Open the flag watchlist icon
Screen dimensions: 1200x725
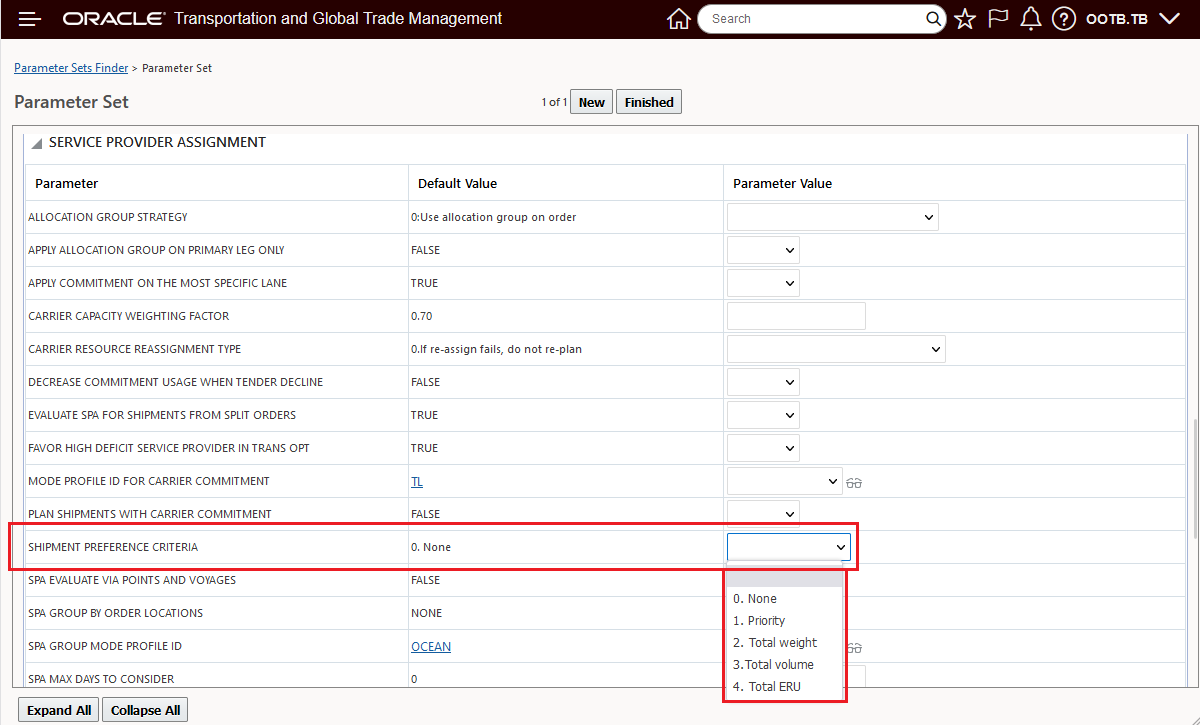(998, 19)
